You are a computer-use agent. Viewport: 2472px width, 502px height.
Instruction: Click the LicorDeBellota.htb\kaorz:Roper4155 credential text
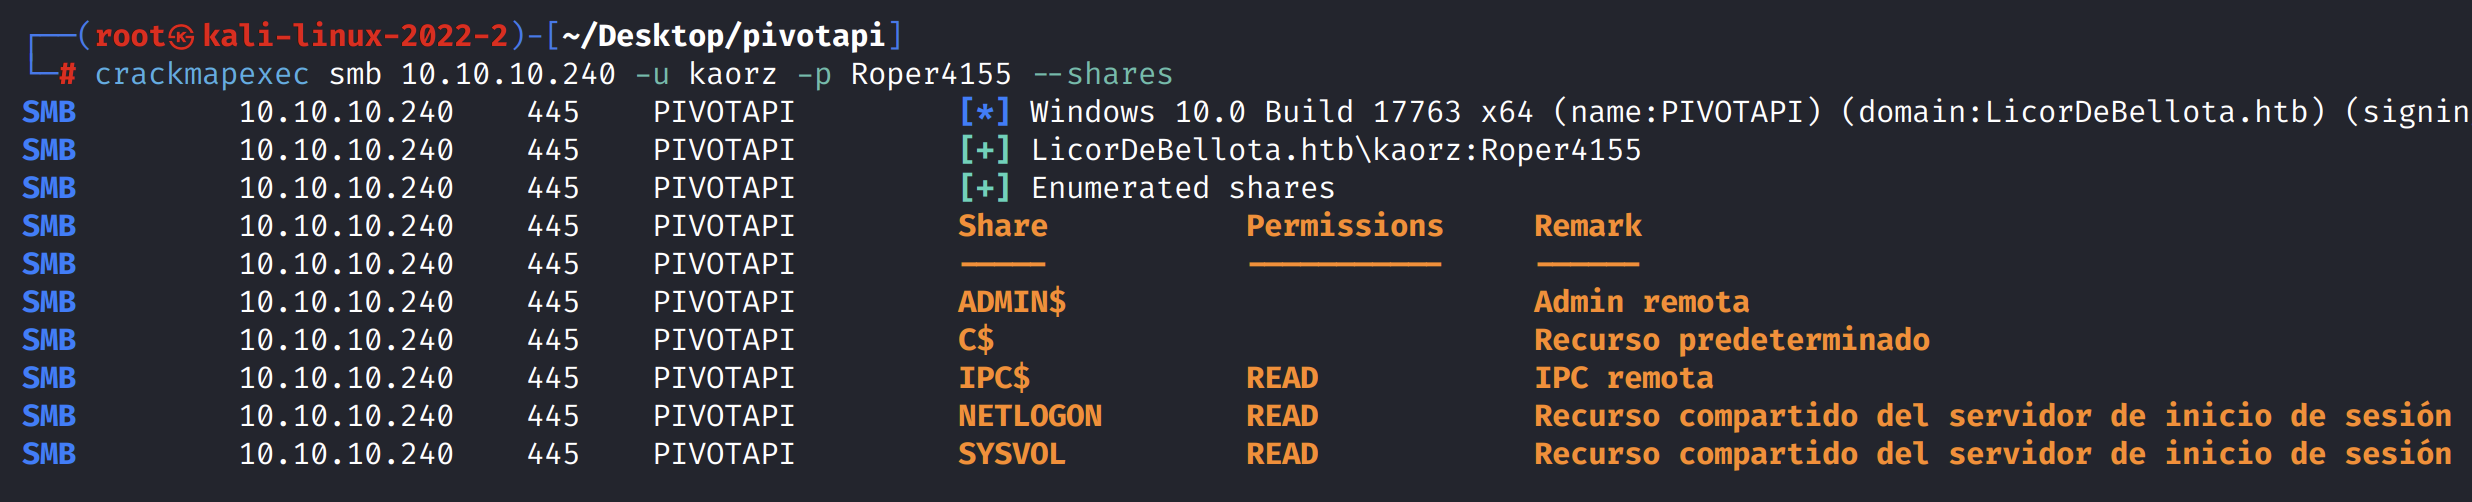tap(1336, 150)
